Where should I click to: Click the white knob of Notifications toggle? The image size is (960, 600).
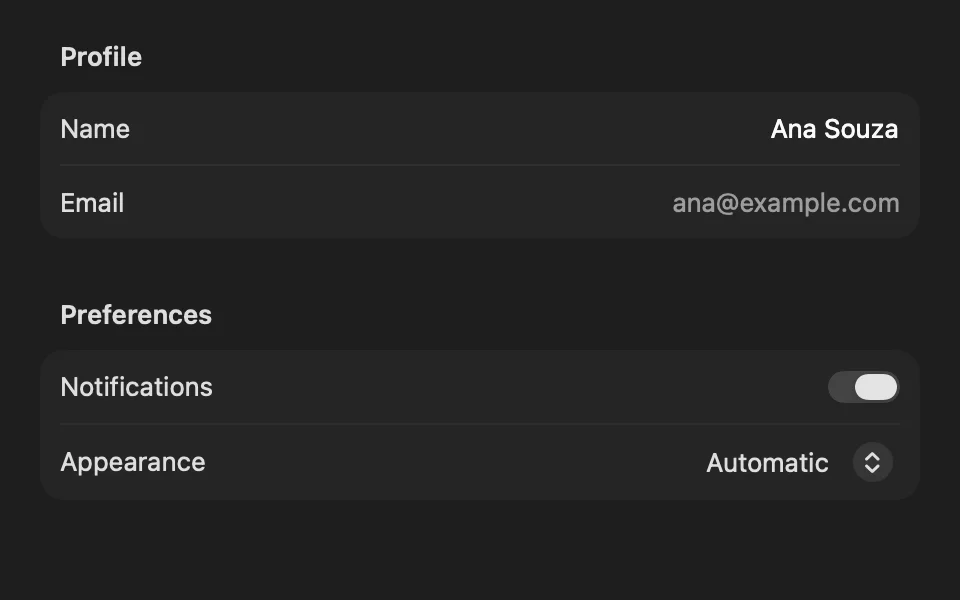point(876,387)
